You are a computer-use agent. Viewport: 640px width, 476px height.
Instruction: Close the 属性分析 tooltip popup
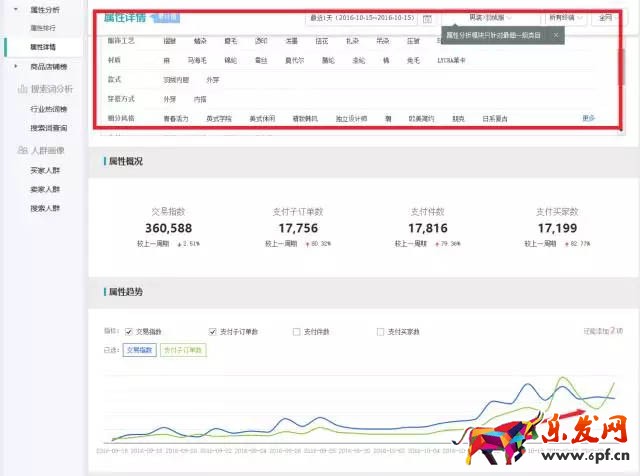556,35
